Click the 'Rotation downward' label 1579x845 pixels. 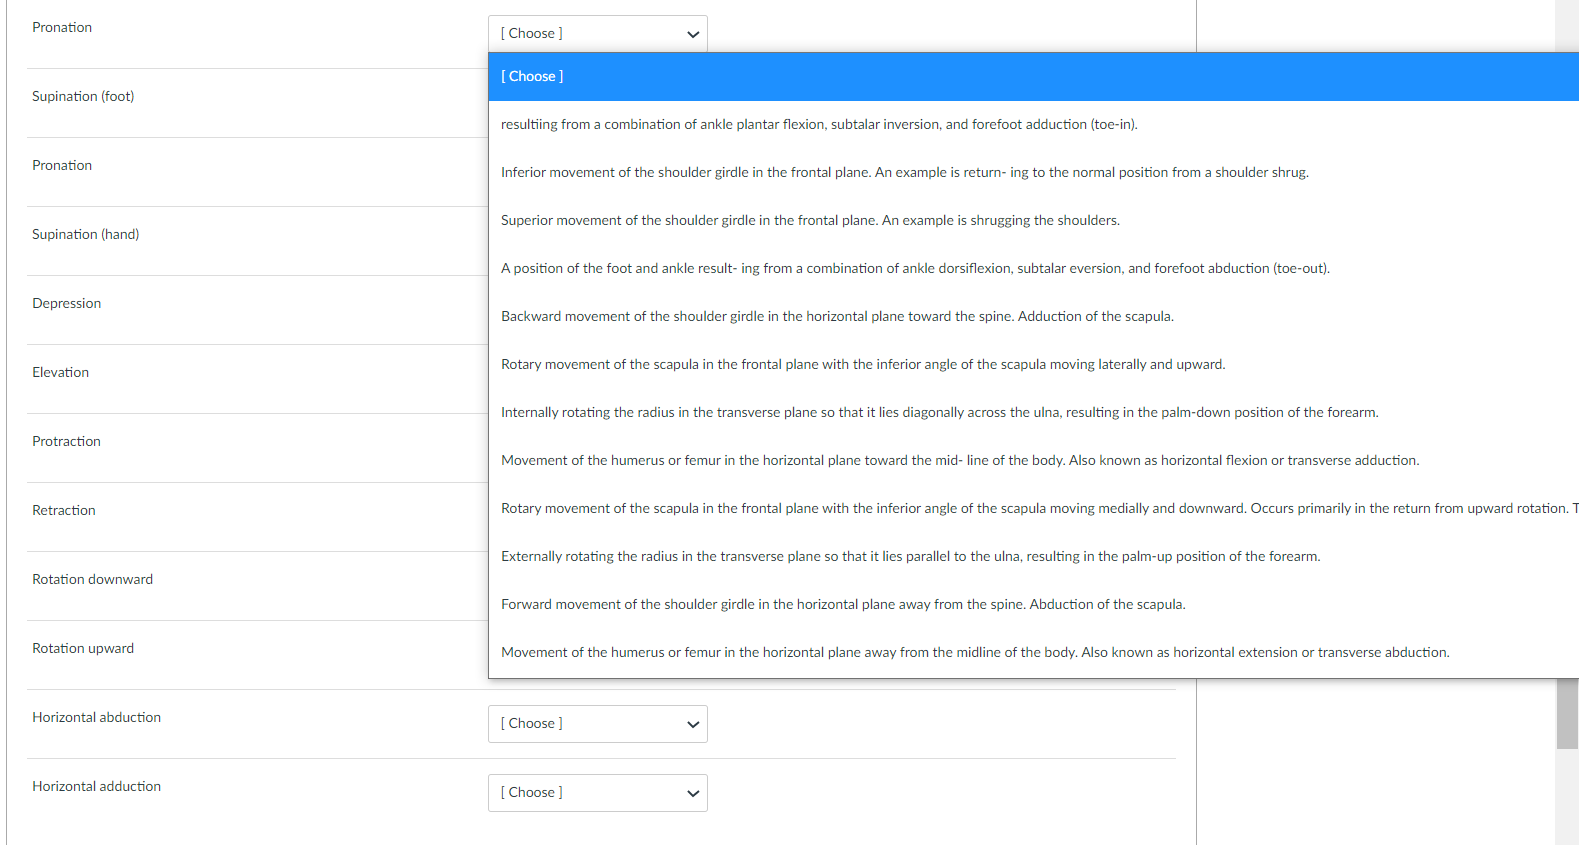pos(93,580)
